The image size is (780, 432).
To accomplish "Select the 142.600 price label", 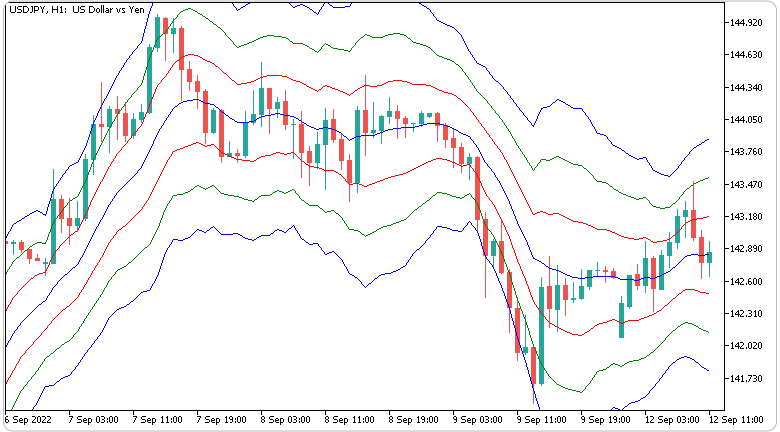I will coord(746,282).
